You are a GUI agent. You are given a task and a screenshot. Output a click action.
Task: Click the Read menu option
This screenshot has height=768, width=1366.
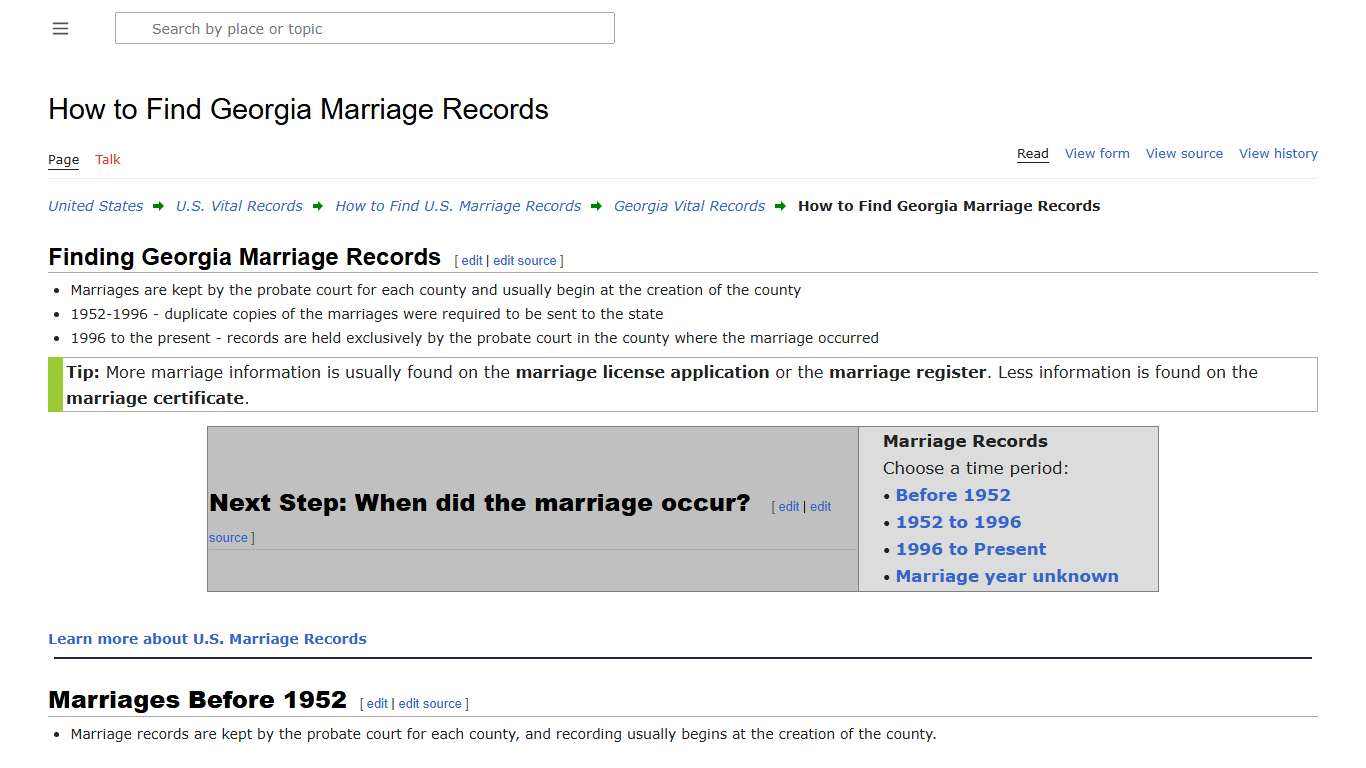coord(1032,153)
